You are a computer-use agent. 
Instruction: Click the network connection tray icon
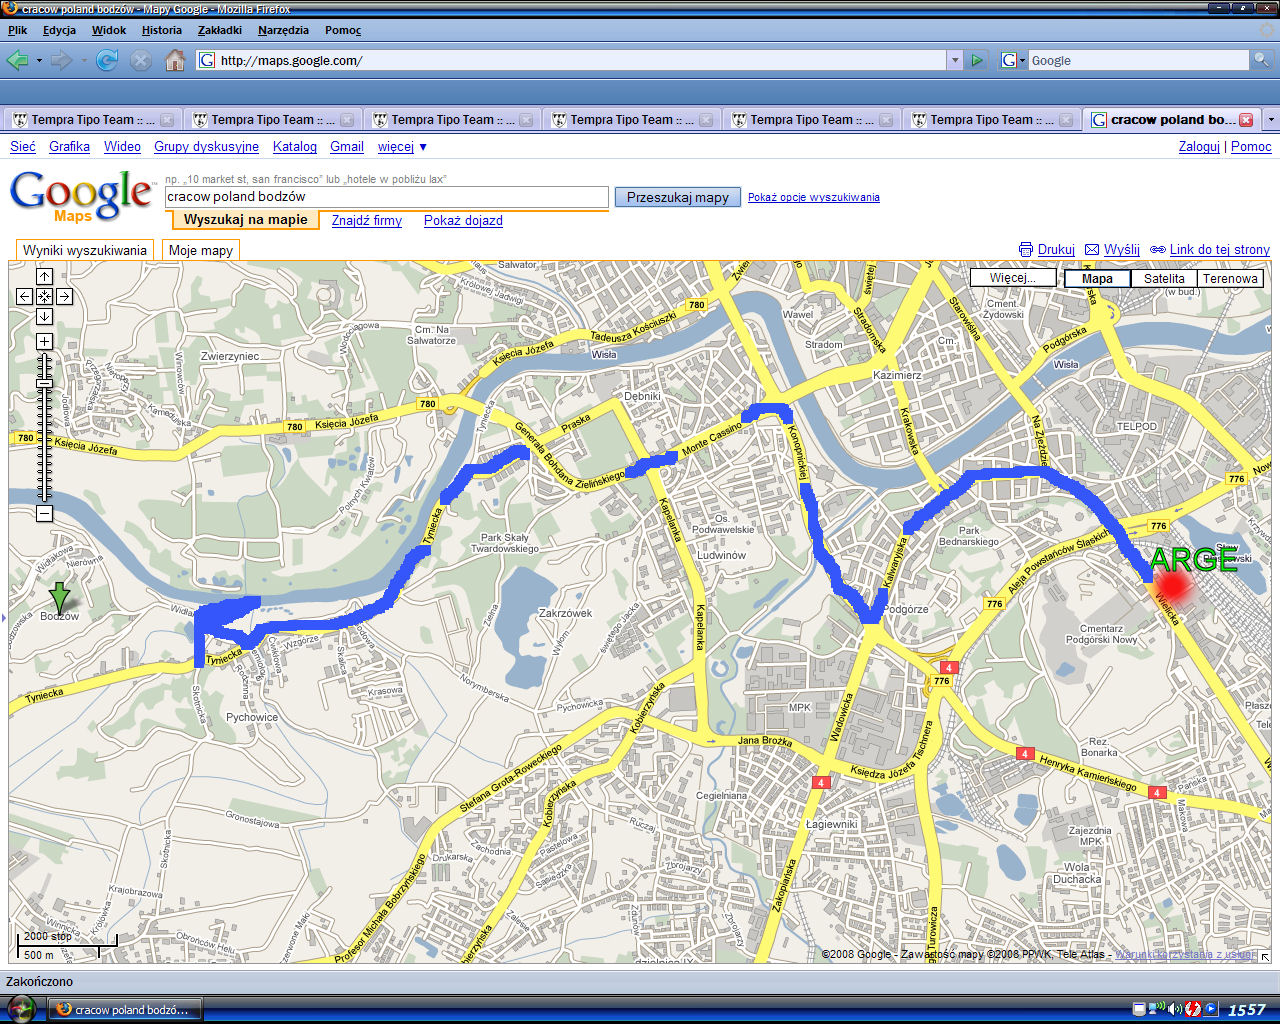pyautogui.click(x=1158, y=1009)
